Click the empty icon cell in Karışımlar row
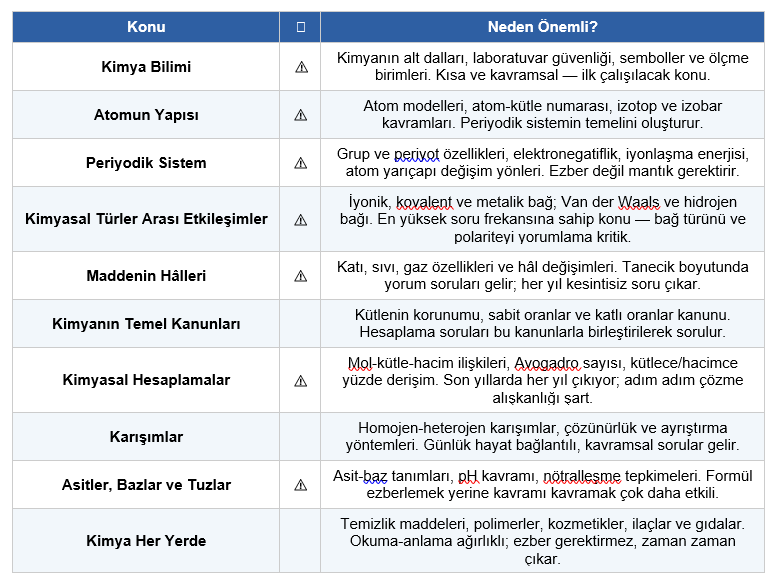The width and height of the screenshot is (775, 579). click(301, 437)
